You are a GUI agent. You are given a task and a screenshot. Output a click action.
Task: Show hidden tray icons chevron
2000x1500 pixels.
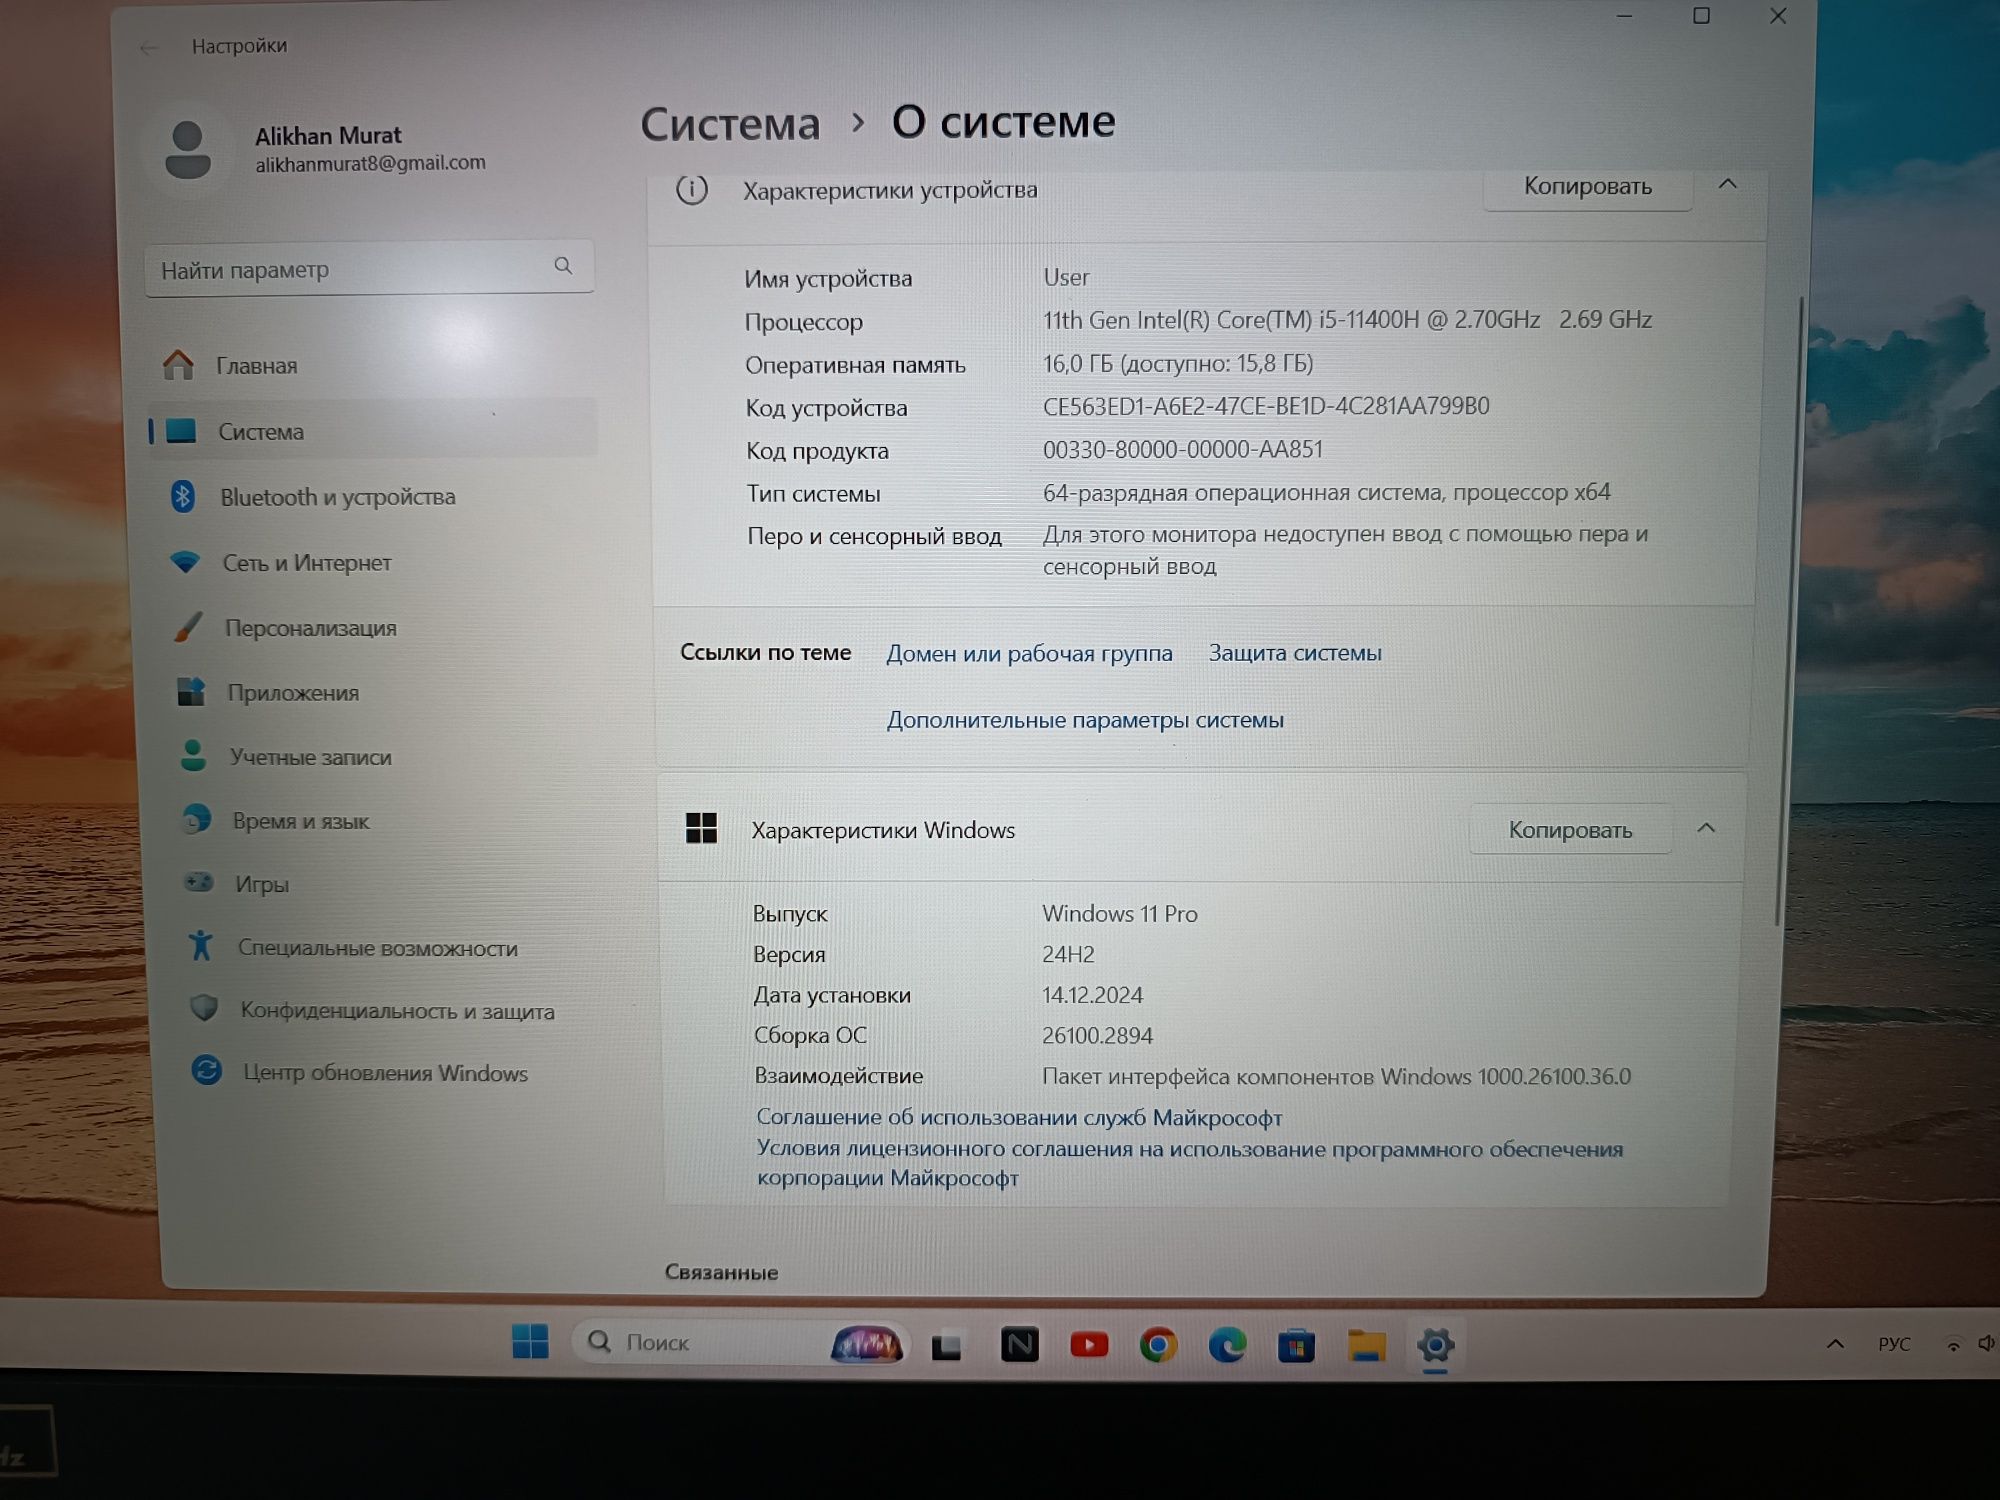tap(1835, 1344)
